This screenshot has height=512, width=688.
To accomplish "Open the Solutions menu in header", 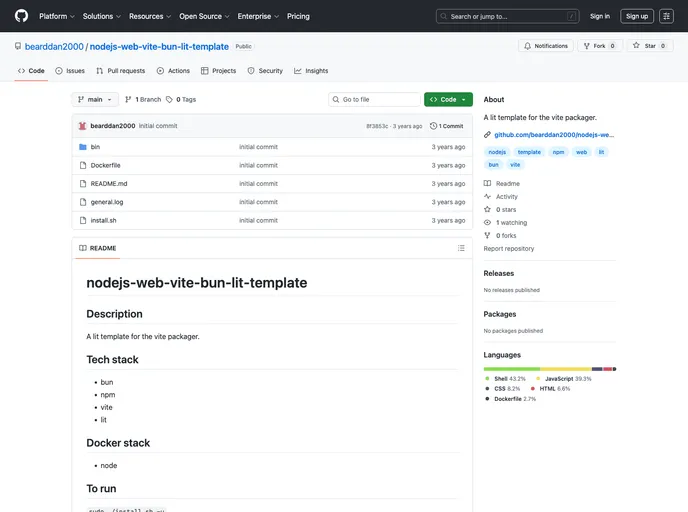I will pos(102,16).
